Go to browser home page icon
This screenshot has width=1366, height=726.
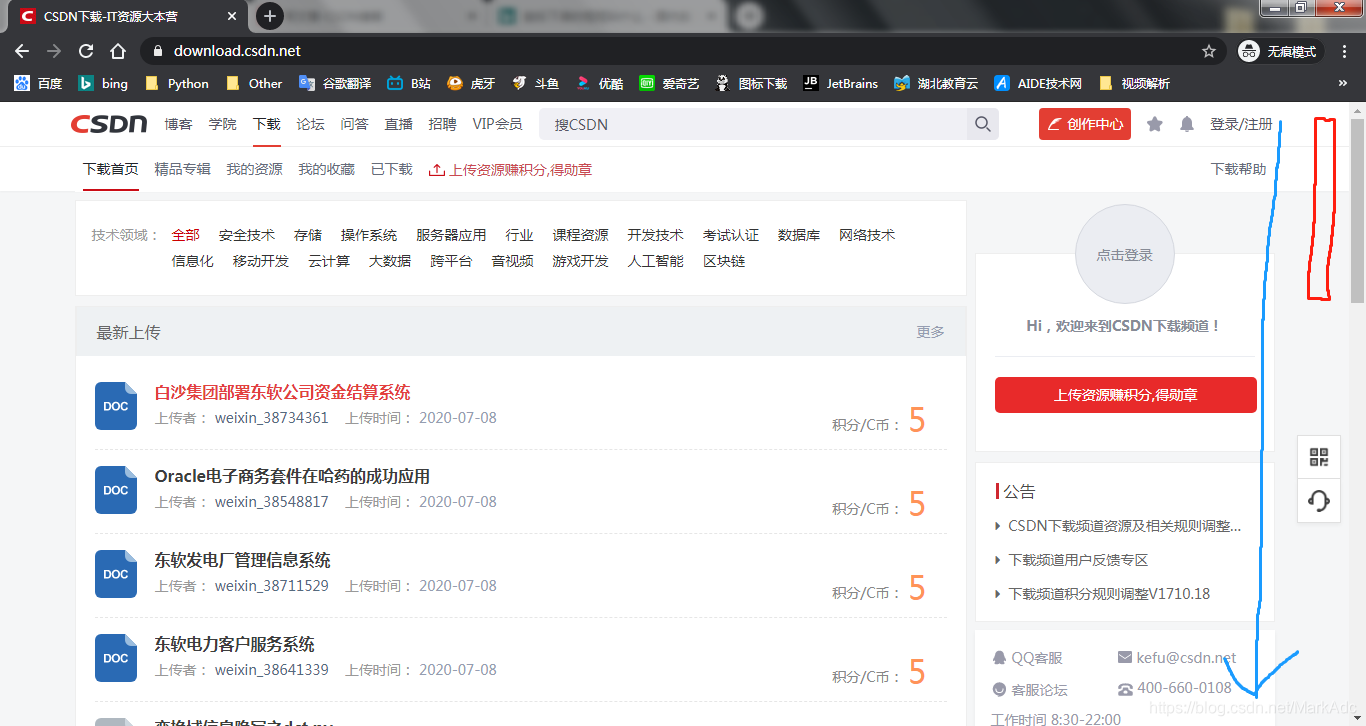pos(118,51)
